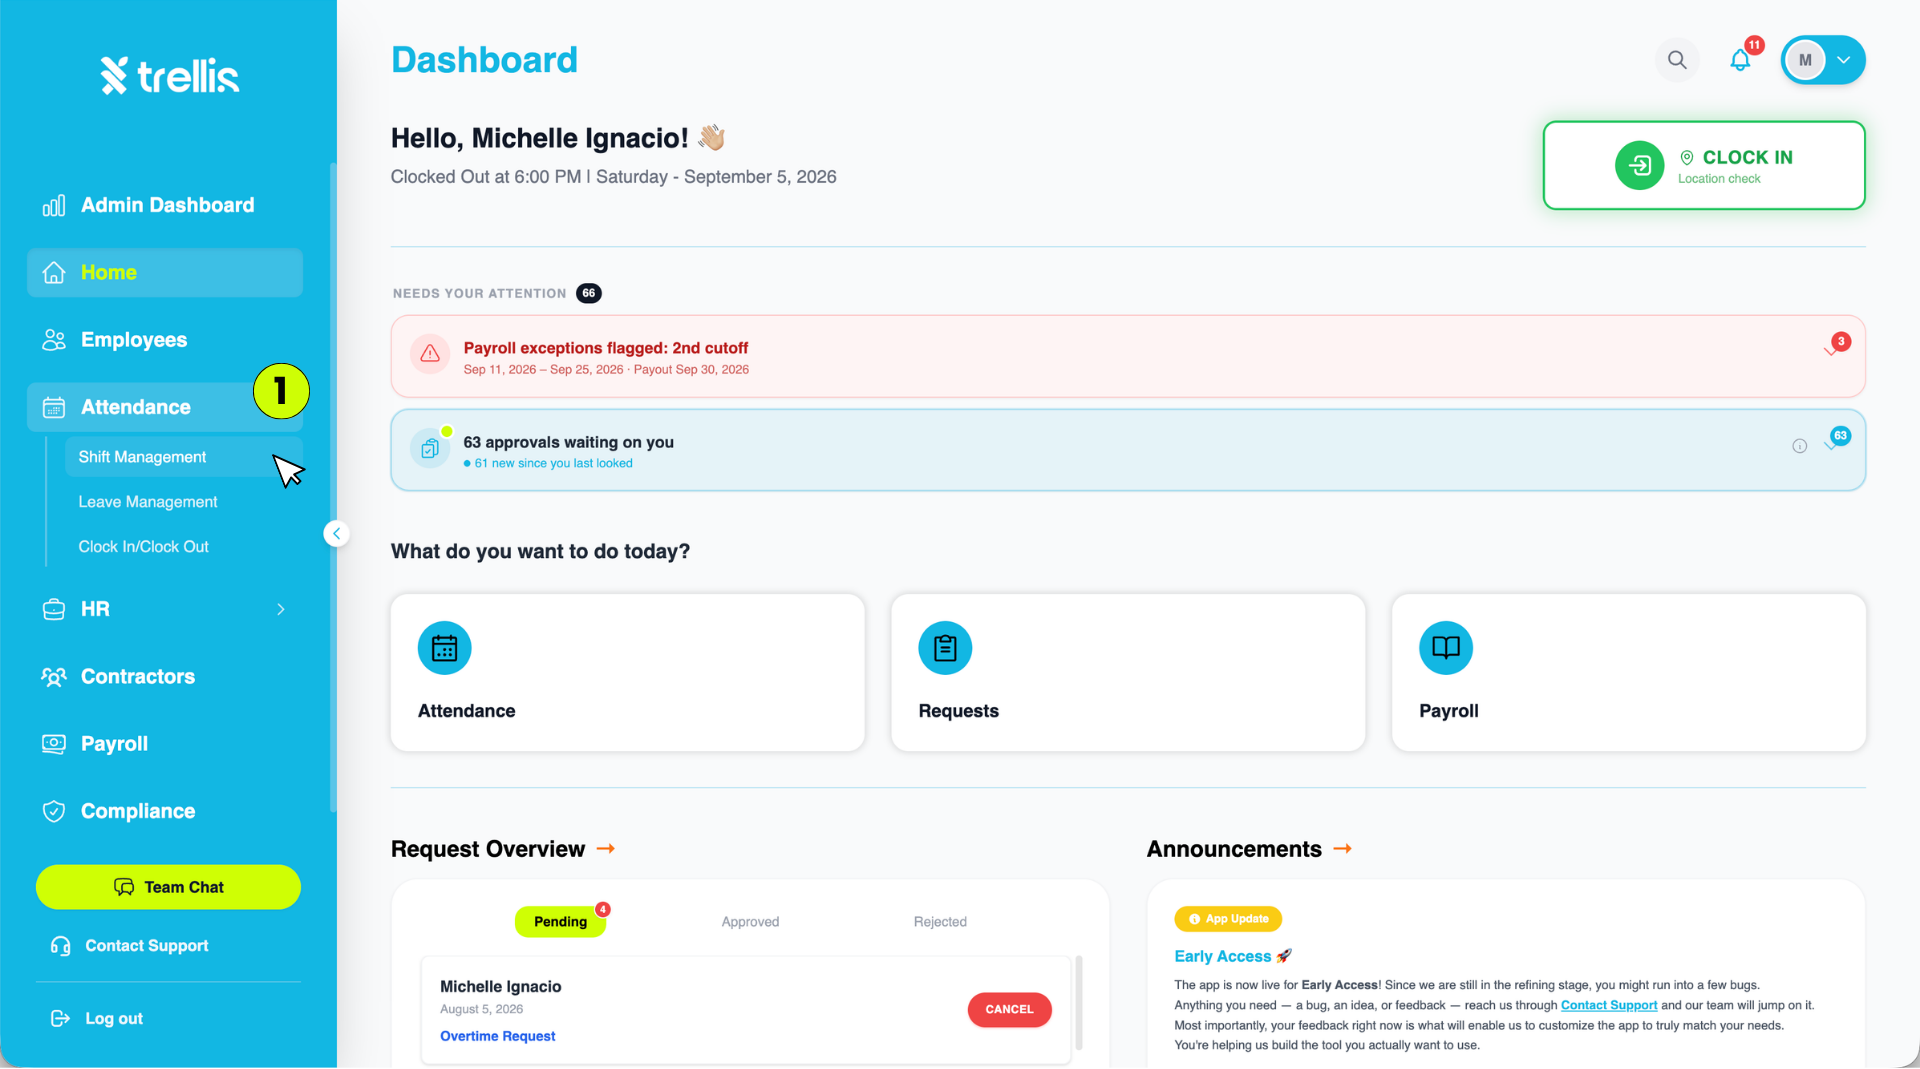Cancel Michelle Ignacio's overtime request

click(x=1009, y=1010)
